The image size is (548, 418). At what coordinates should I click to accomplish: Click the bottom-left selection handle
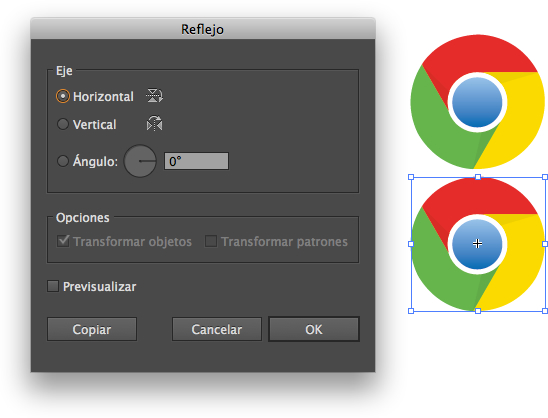pos(411,311)
